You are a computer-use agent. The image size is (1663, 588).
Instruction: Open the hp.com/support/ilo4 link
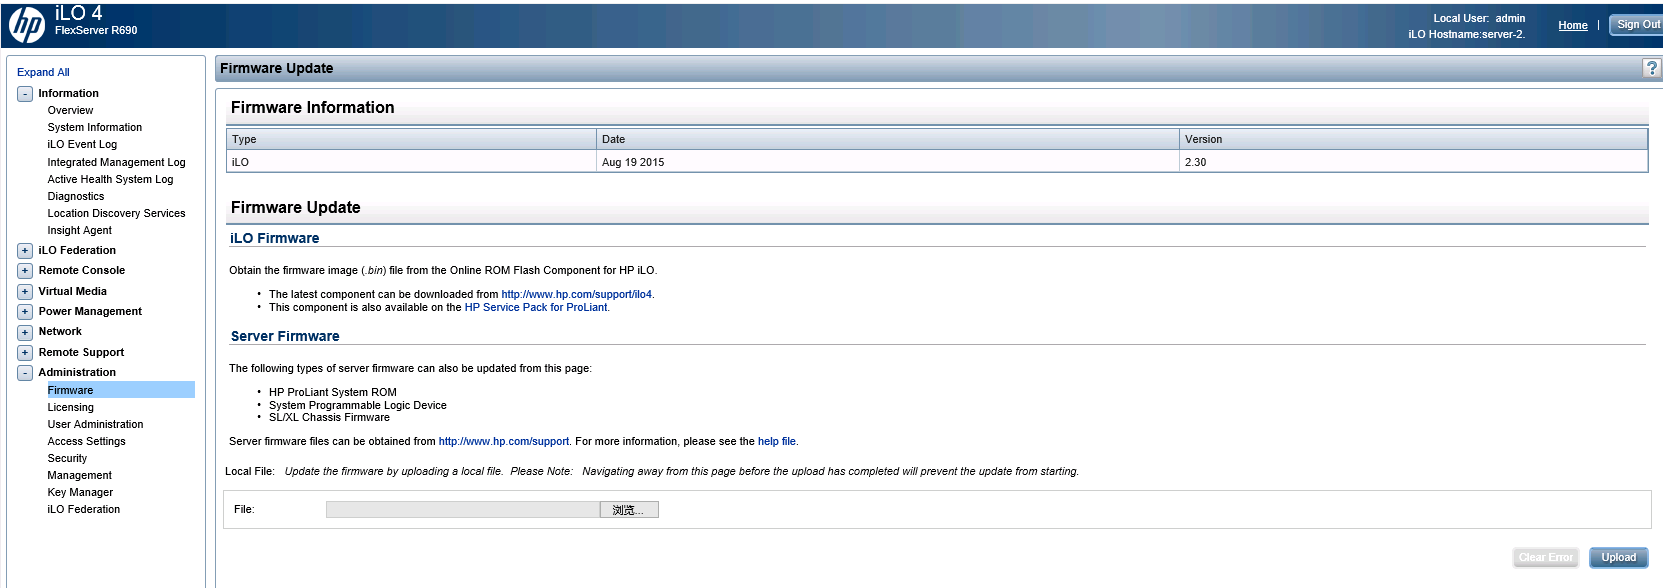576,294
